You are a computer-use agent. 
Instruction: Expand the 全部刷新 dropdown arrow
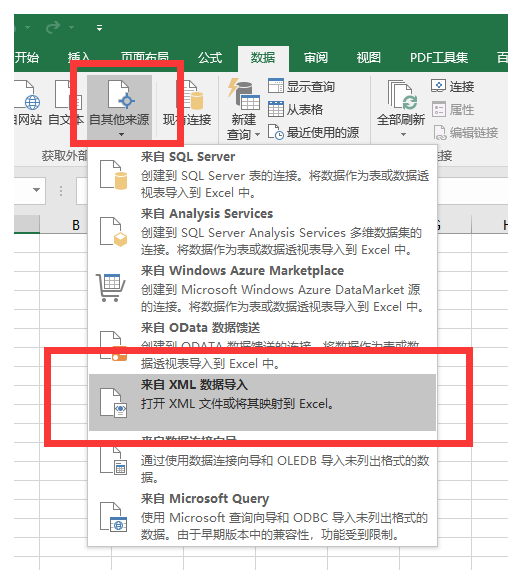(403, 134)
